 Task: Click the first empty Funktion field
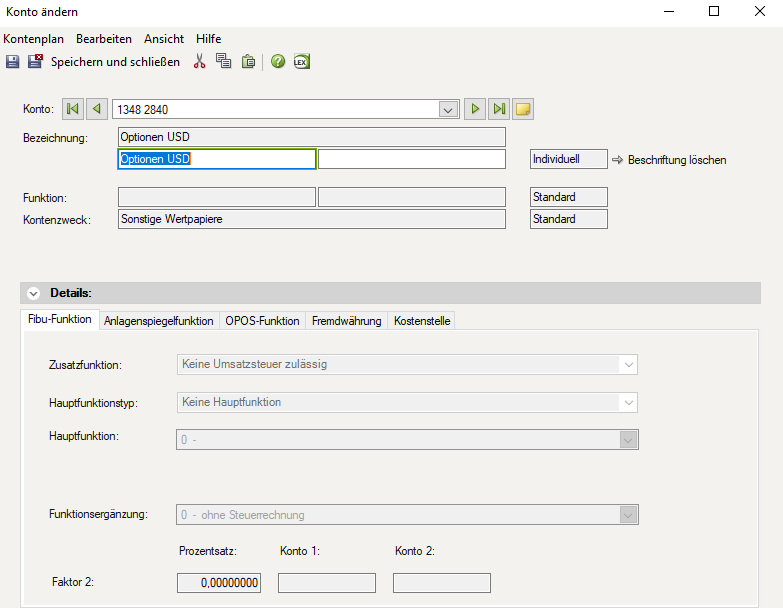point(217,197)
